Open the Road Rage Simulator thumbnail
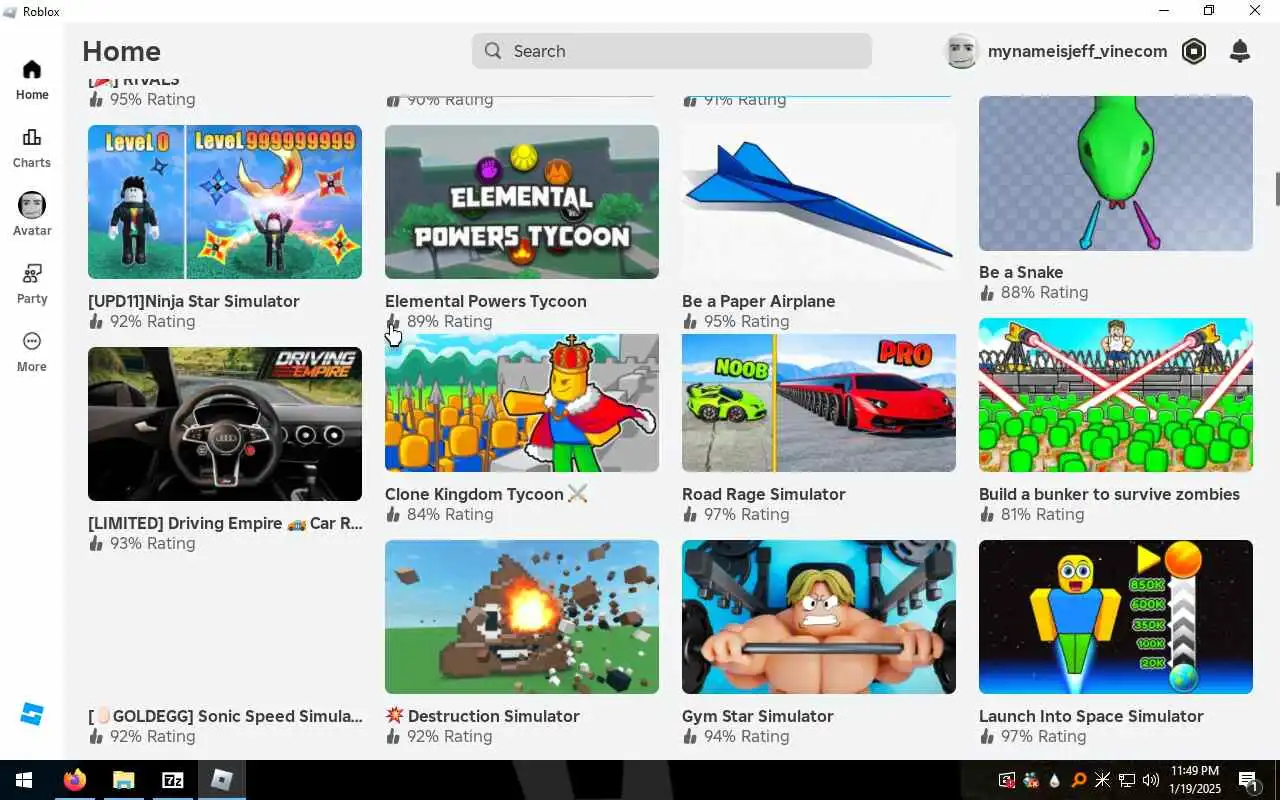 click(x=819, y=403)
